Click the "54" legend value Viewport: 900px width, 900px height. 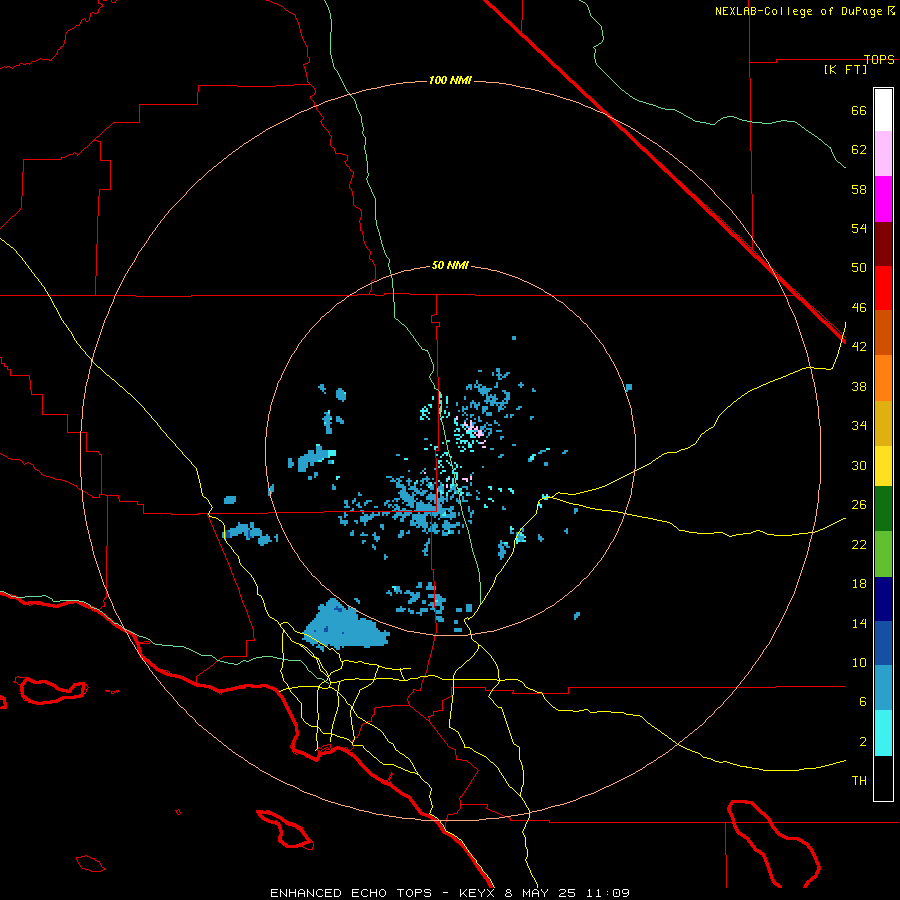(859, 228)
